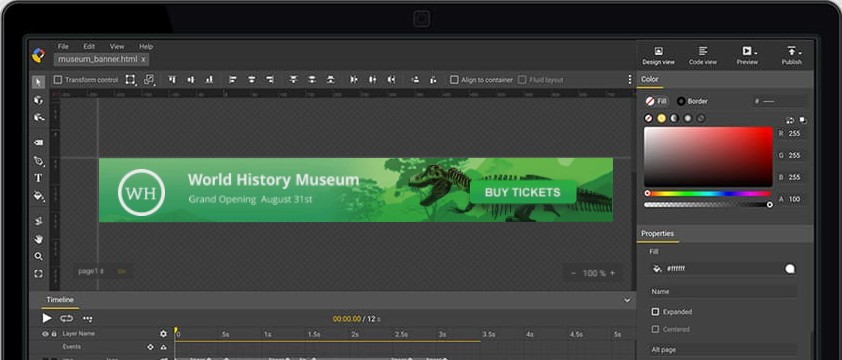Image resolution: width=842 pixels, height=360 pixels.
Task: Zoom in with the plus button
Action: 612,273
